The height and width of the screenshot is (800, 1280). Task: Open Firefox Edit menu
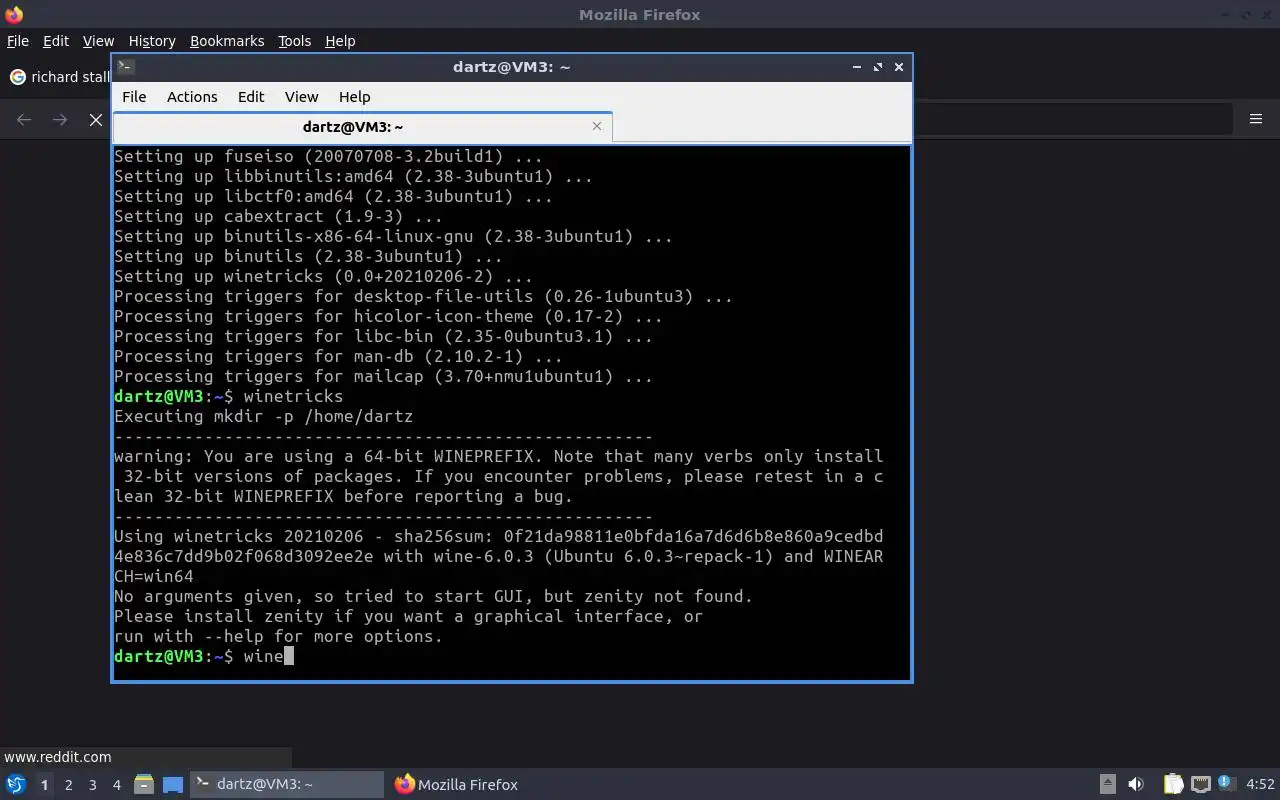pos(56,41)
